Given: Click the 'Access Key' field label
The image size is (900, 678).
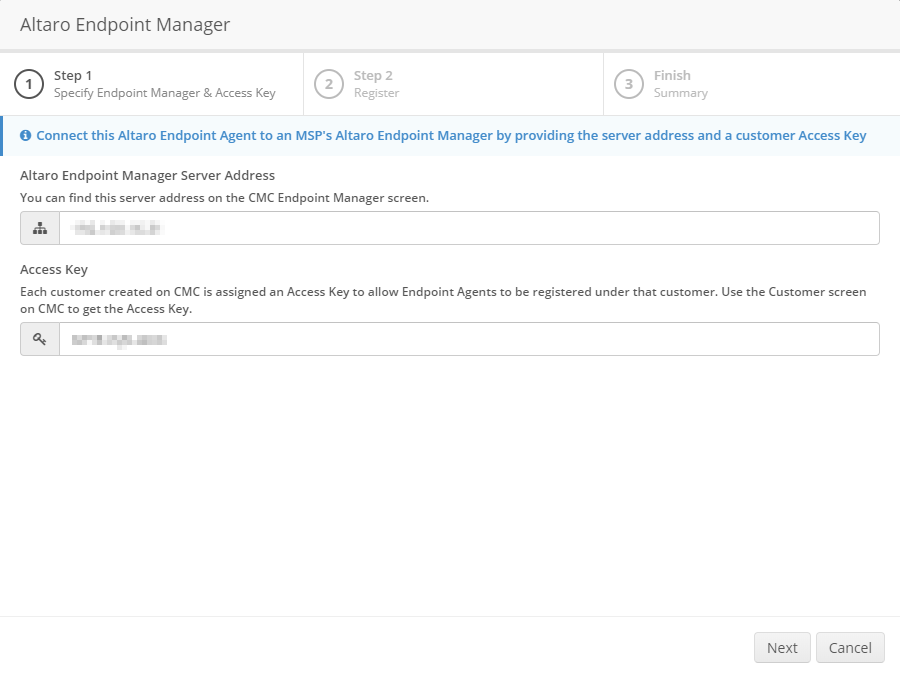Looking at the screenshot, I should coord(54,269).
